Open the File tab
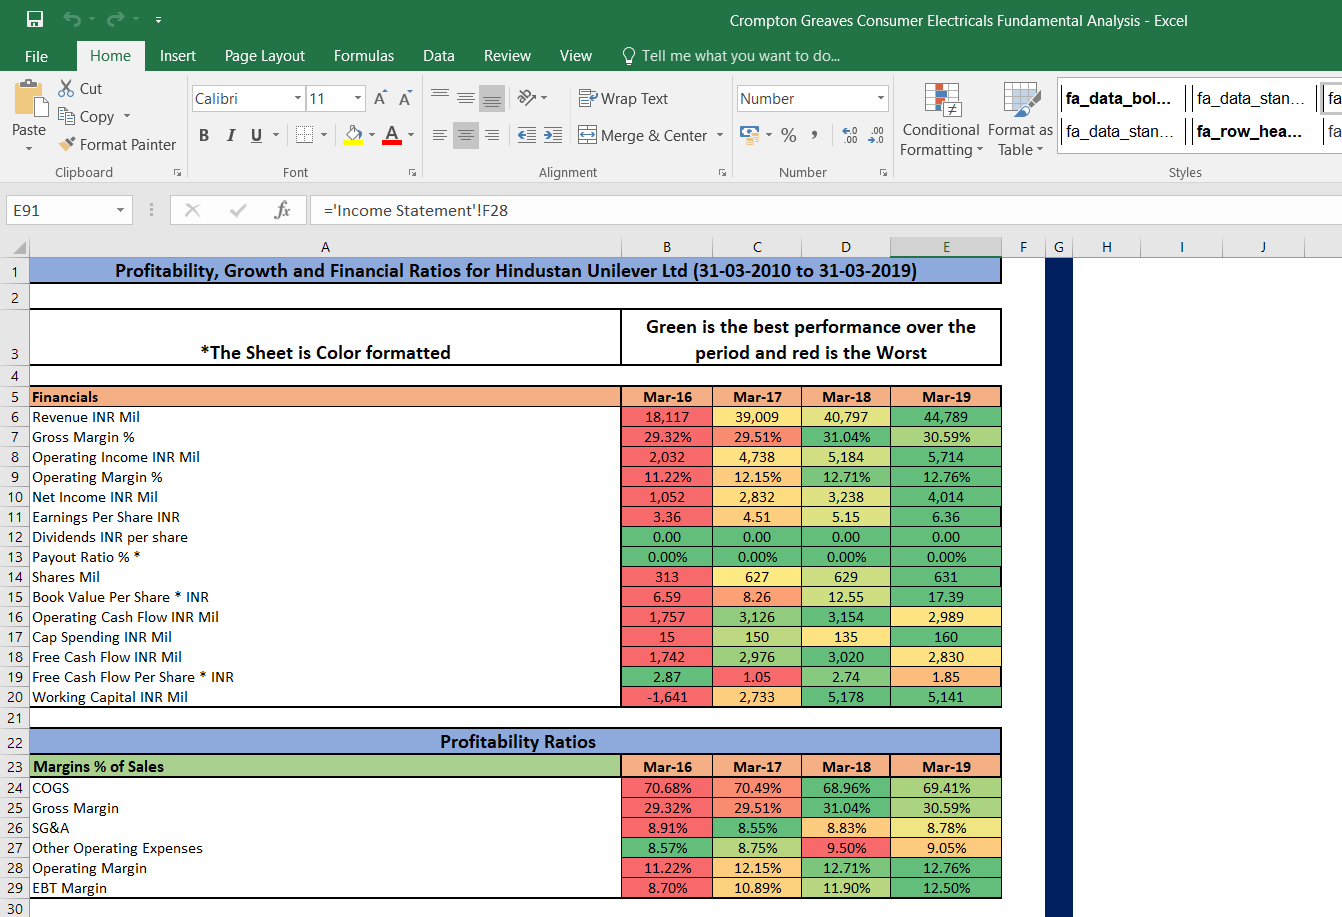The height and width of the screenshot is (917, 1342). [36, 56]
